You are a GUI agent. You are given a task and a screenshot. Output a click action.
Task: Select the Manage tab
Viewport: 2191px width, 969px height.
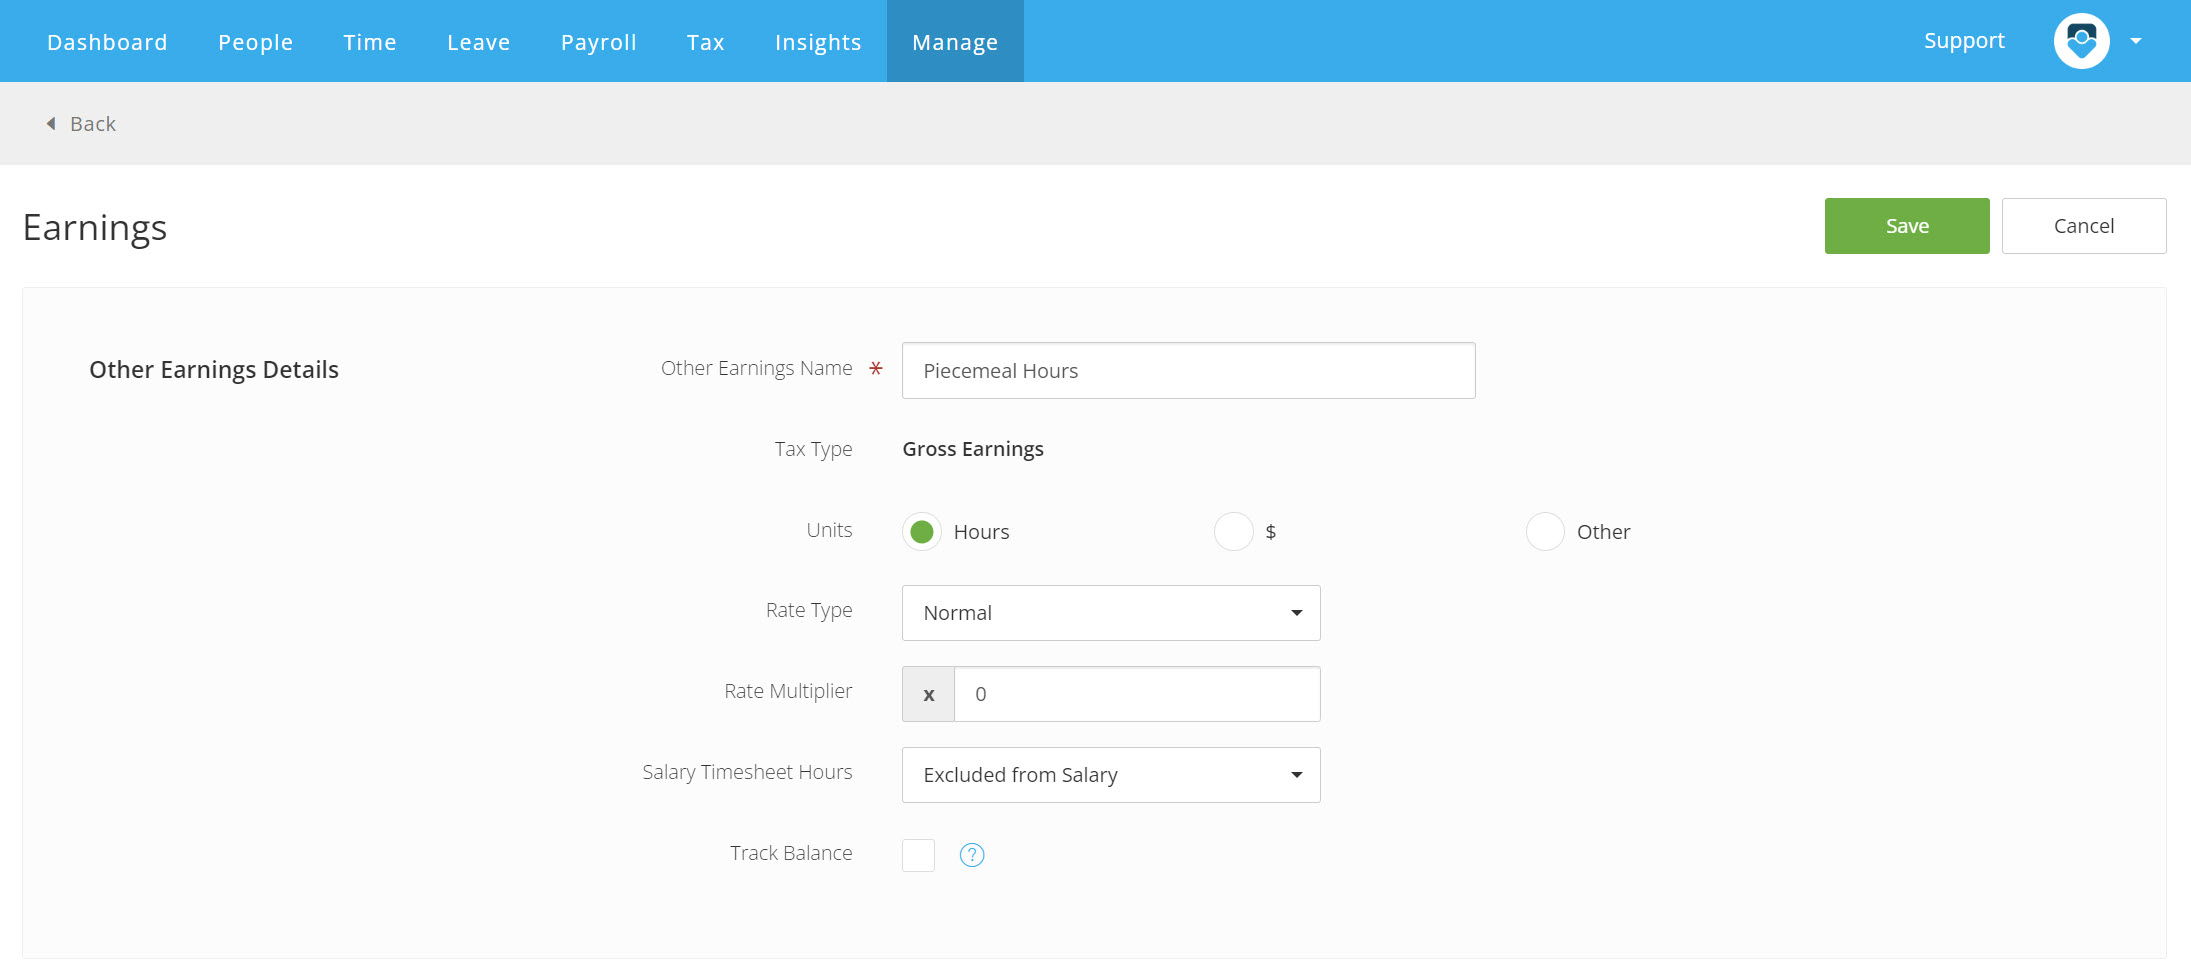tap(955, 42)
